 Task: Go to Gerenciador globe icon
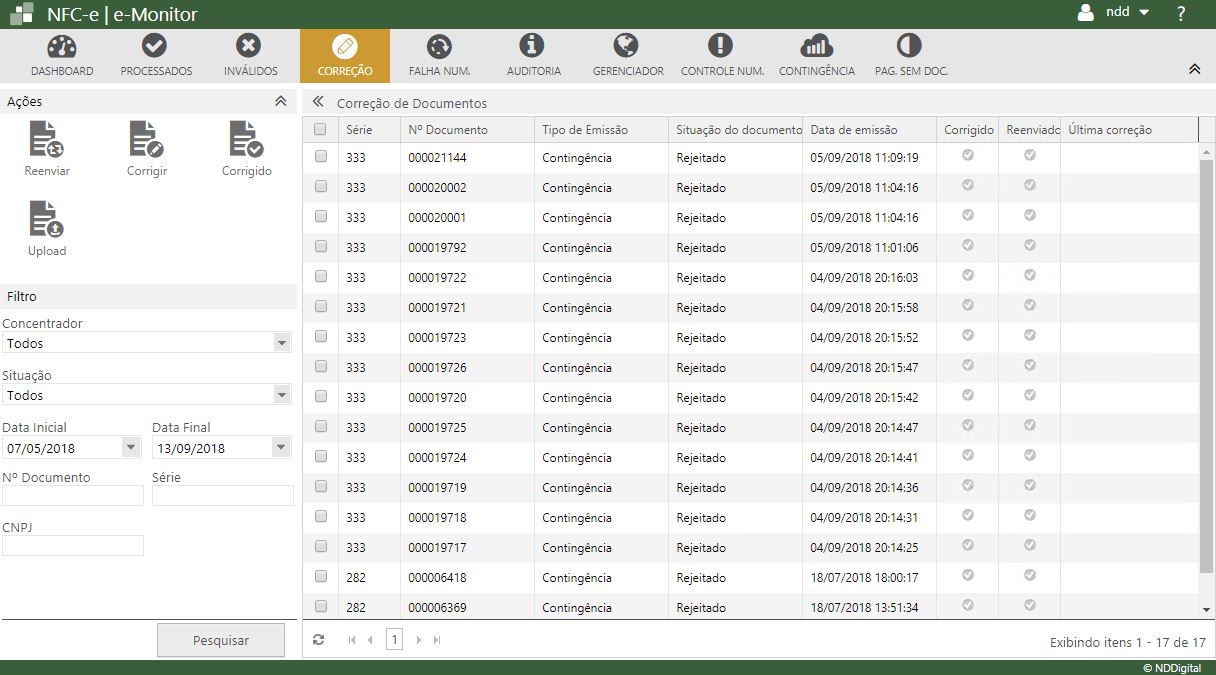tap(627, 46)
